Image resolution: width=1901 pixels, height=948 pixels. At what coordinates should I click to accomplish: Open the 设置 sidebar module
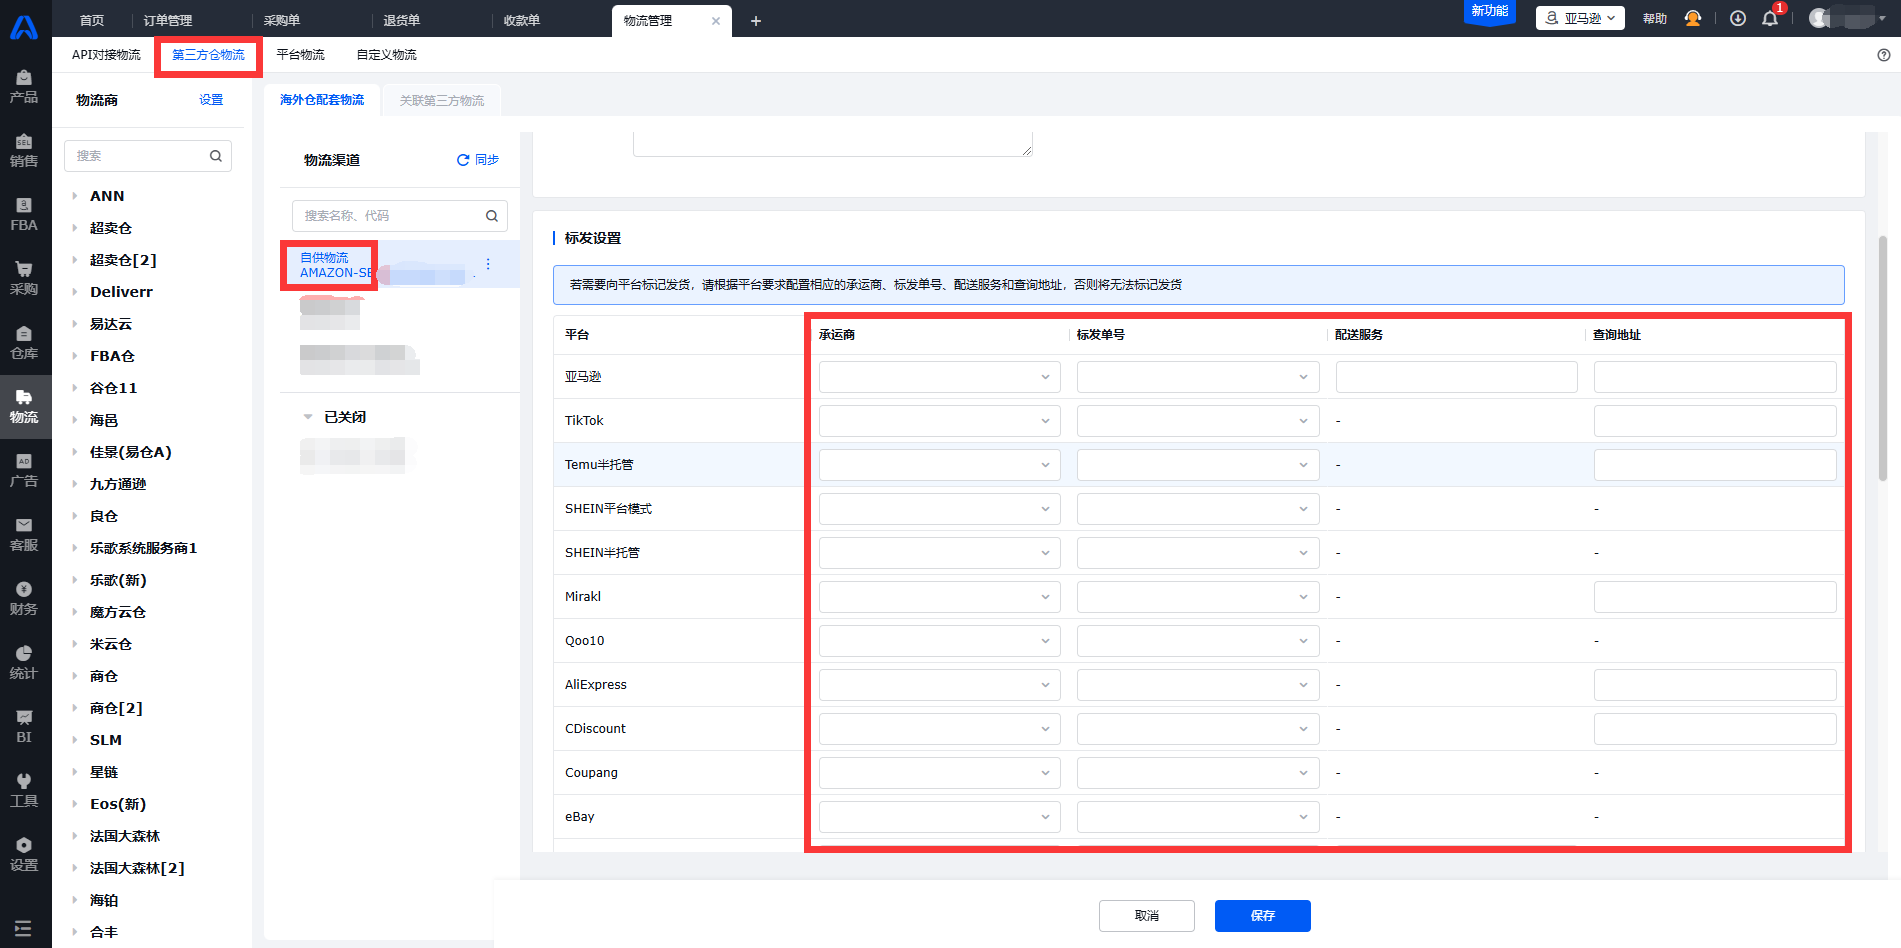[24, 855]
